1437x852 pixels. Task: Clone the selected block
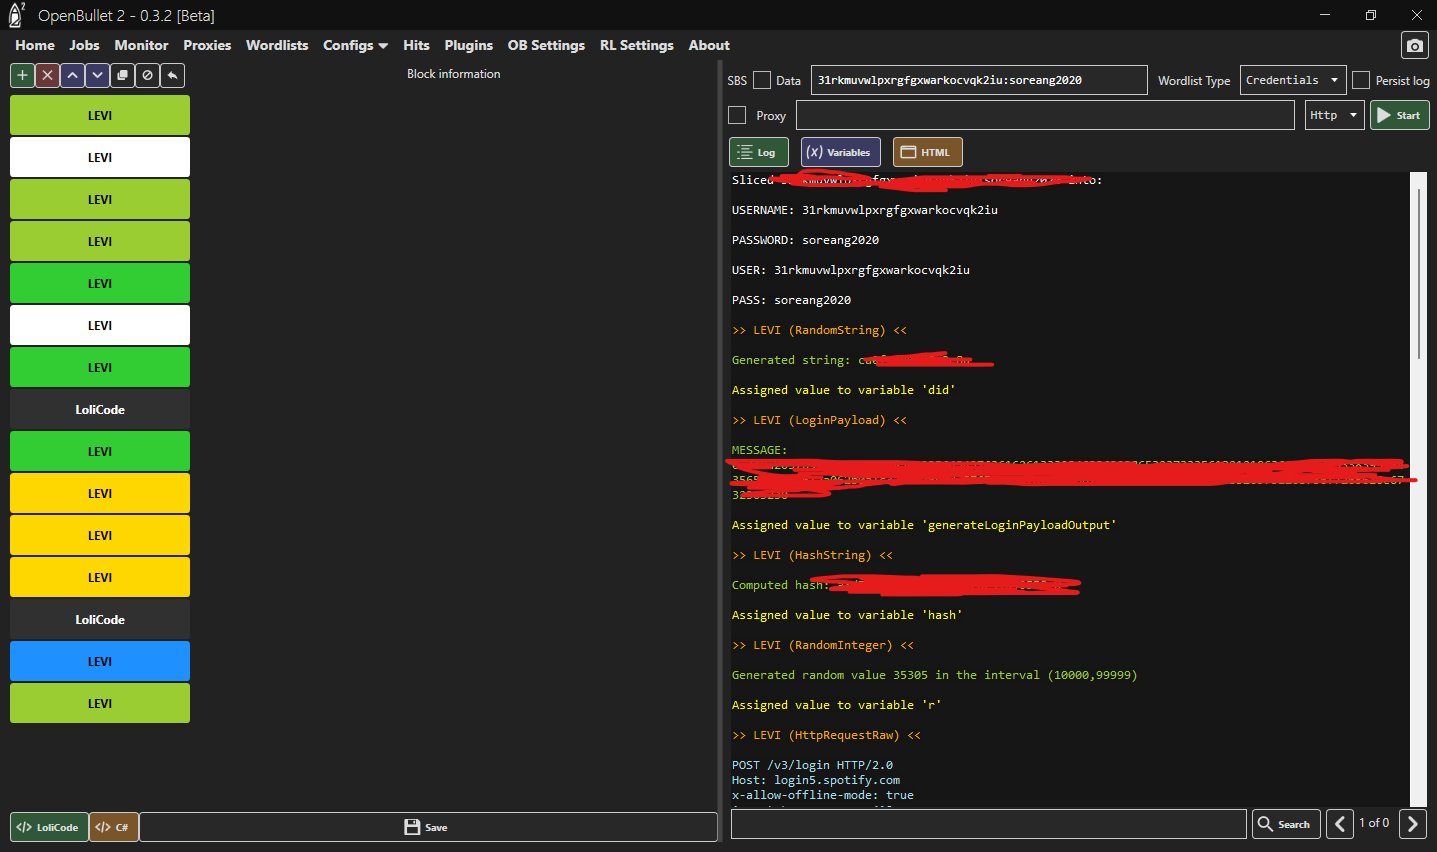(122, 75)
